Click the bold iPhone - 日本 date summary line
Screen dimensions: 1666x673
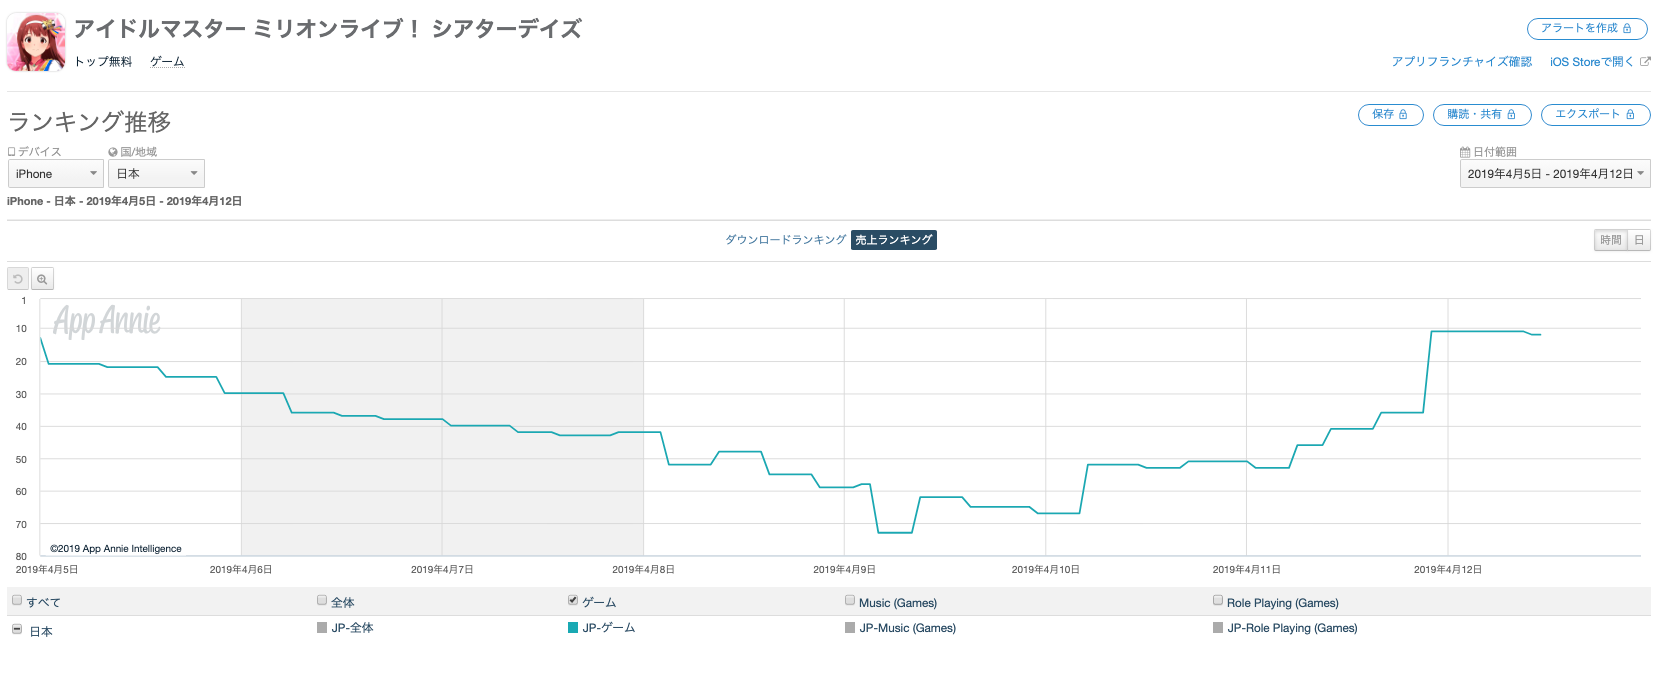pos(124,201)
